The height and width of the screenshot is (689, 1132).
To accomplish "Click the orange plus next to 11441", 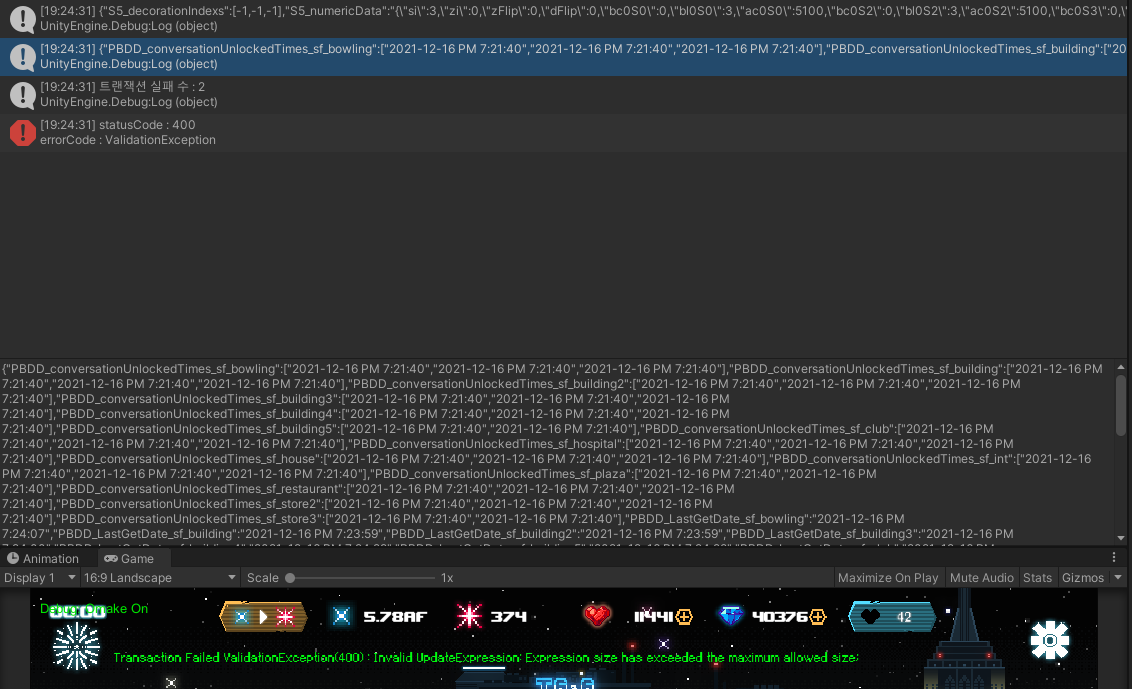I will 684,617.
